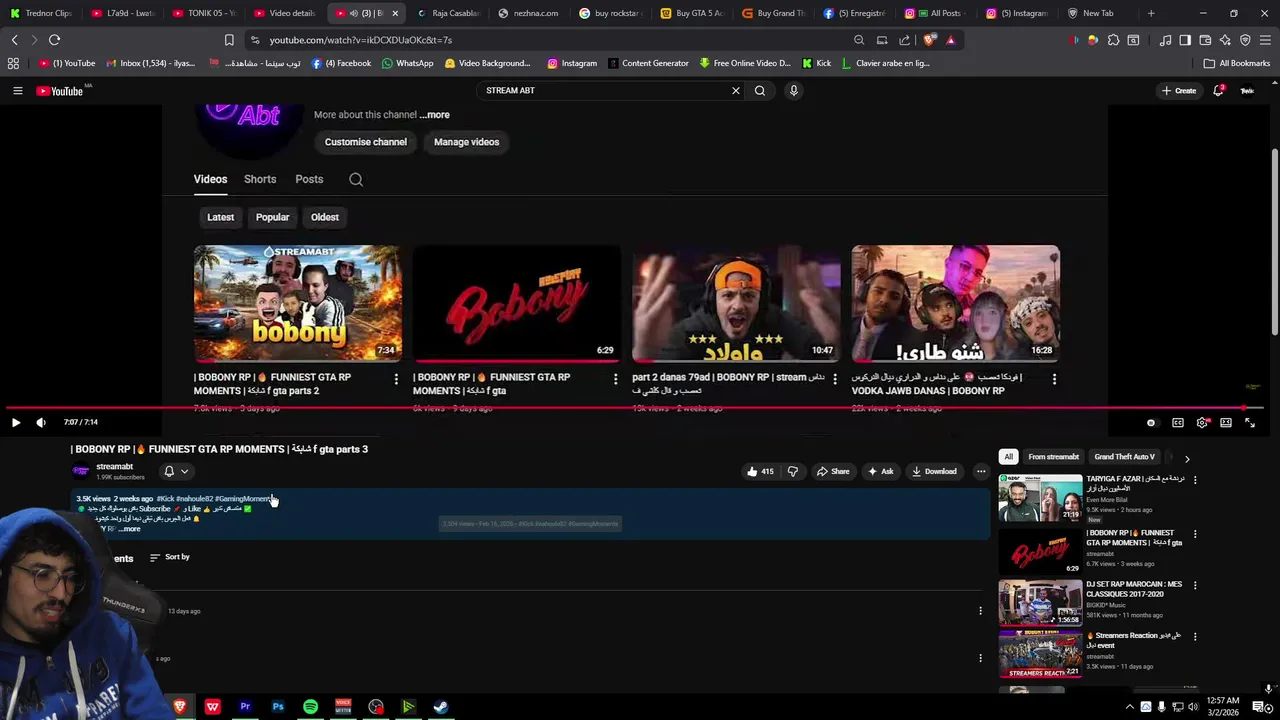1280x720 pixels.
Task: Open Spotify from the taskbar
Action: 310,707
